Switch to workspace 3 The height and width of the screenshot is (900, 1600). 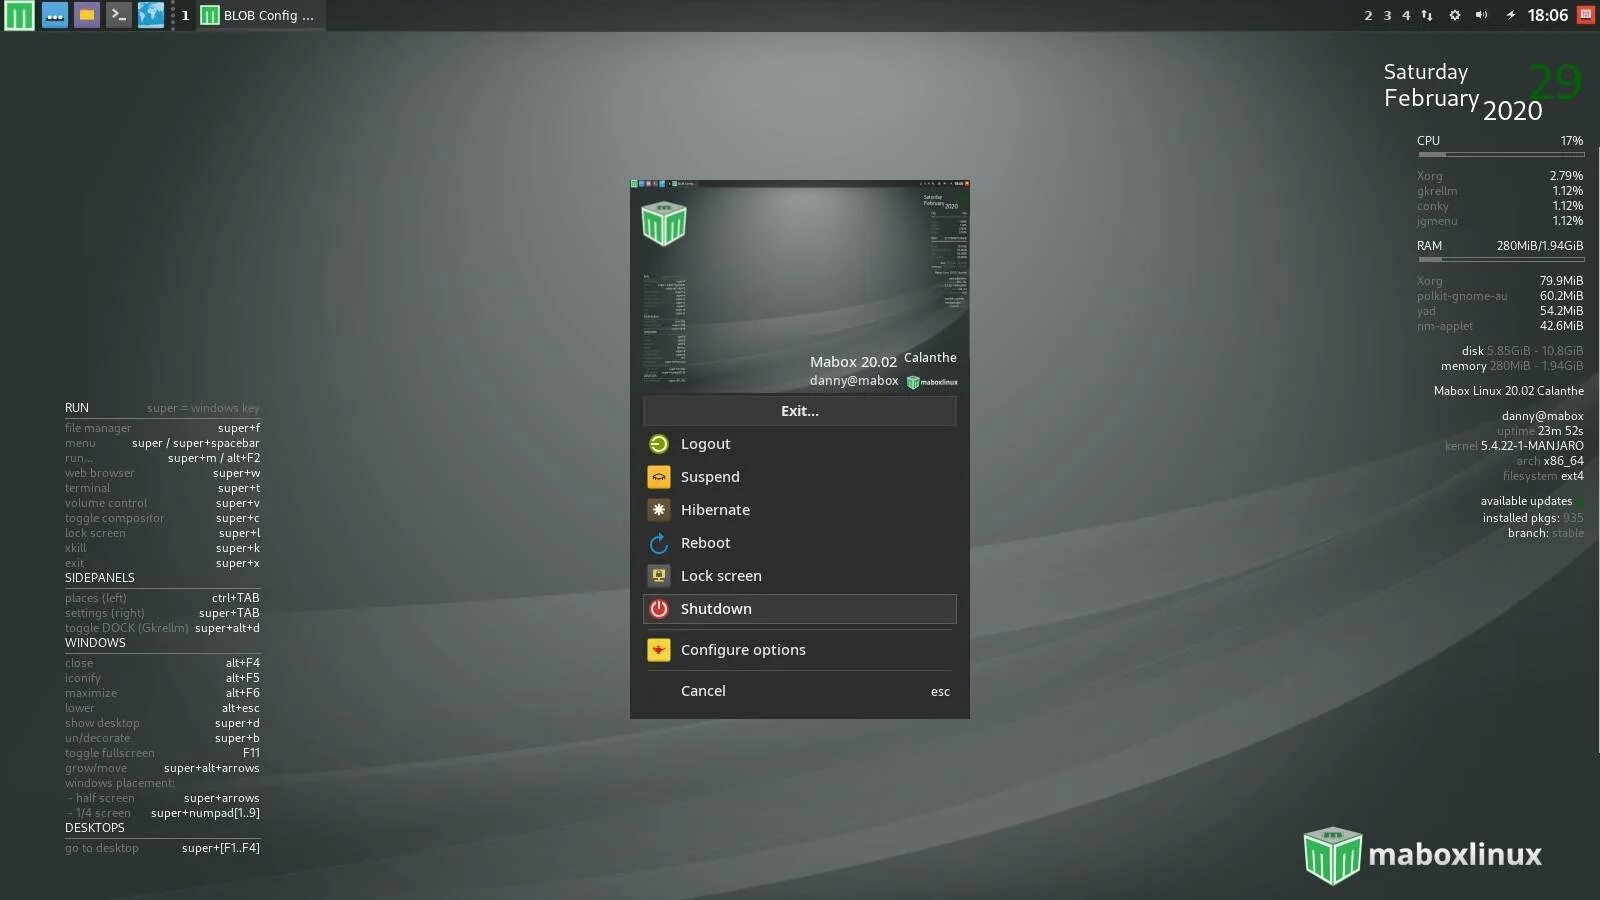click(x=1387, y=15)
